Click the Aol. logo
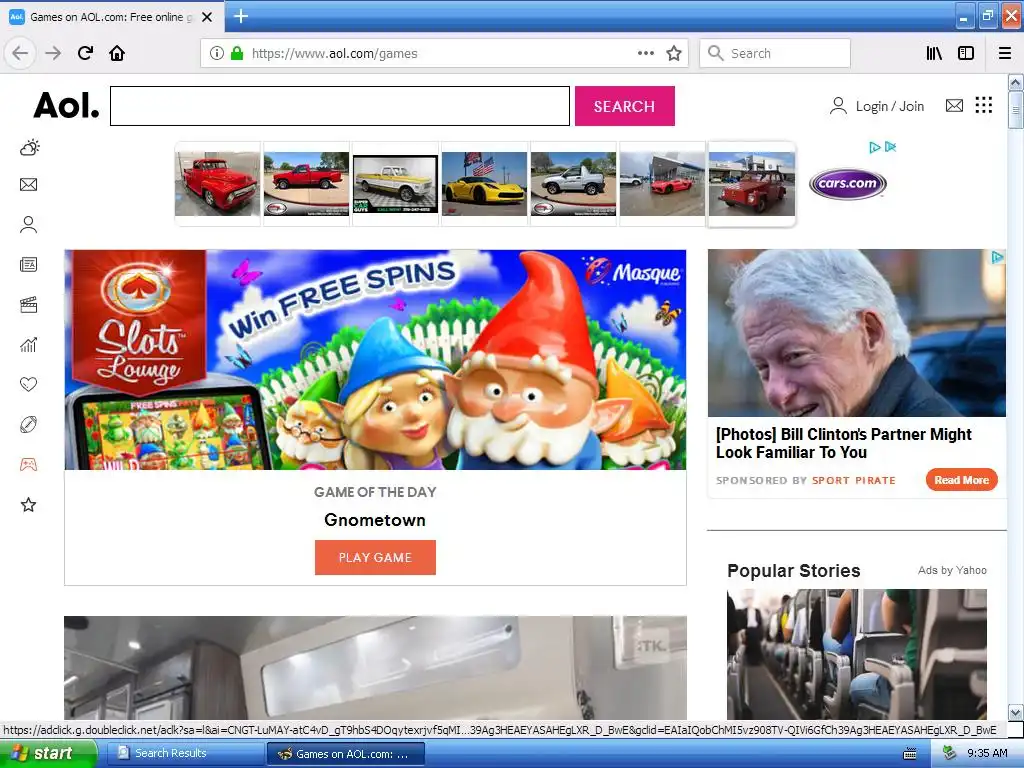Viewport: 1024px width, 768px height. (x=66, y=105)
